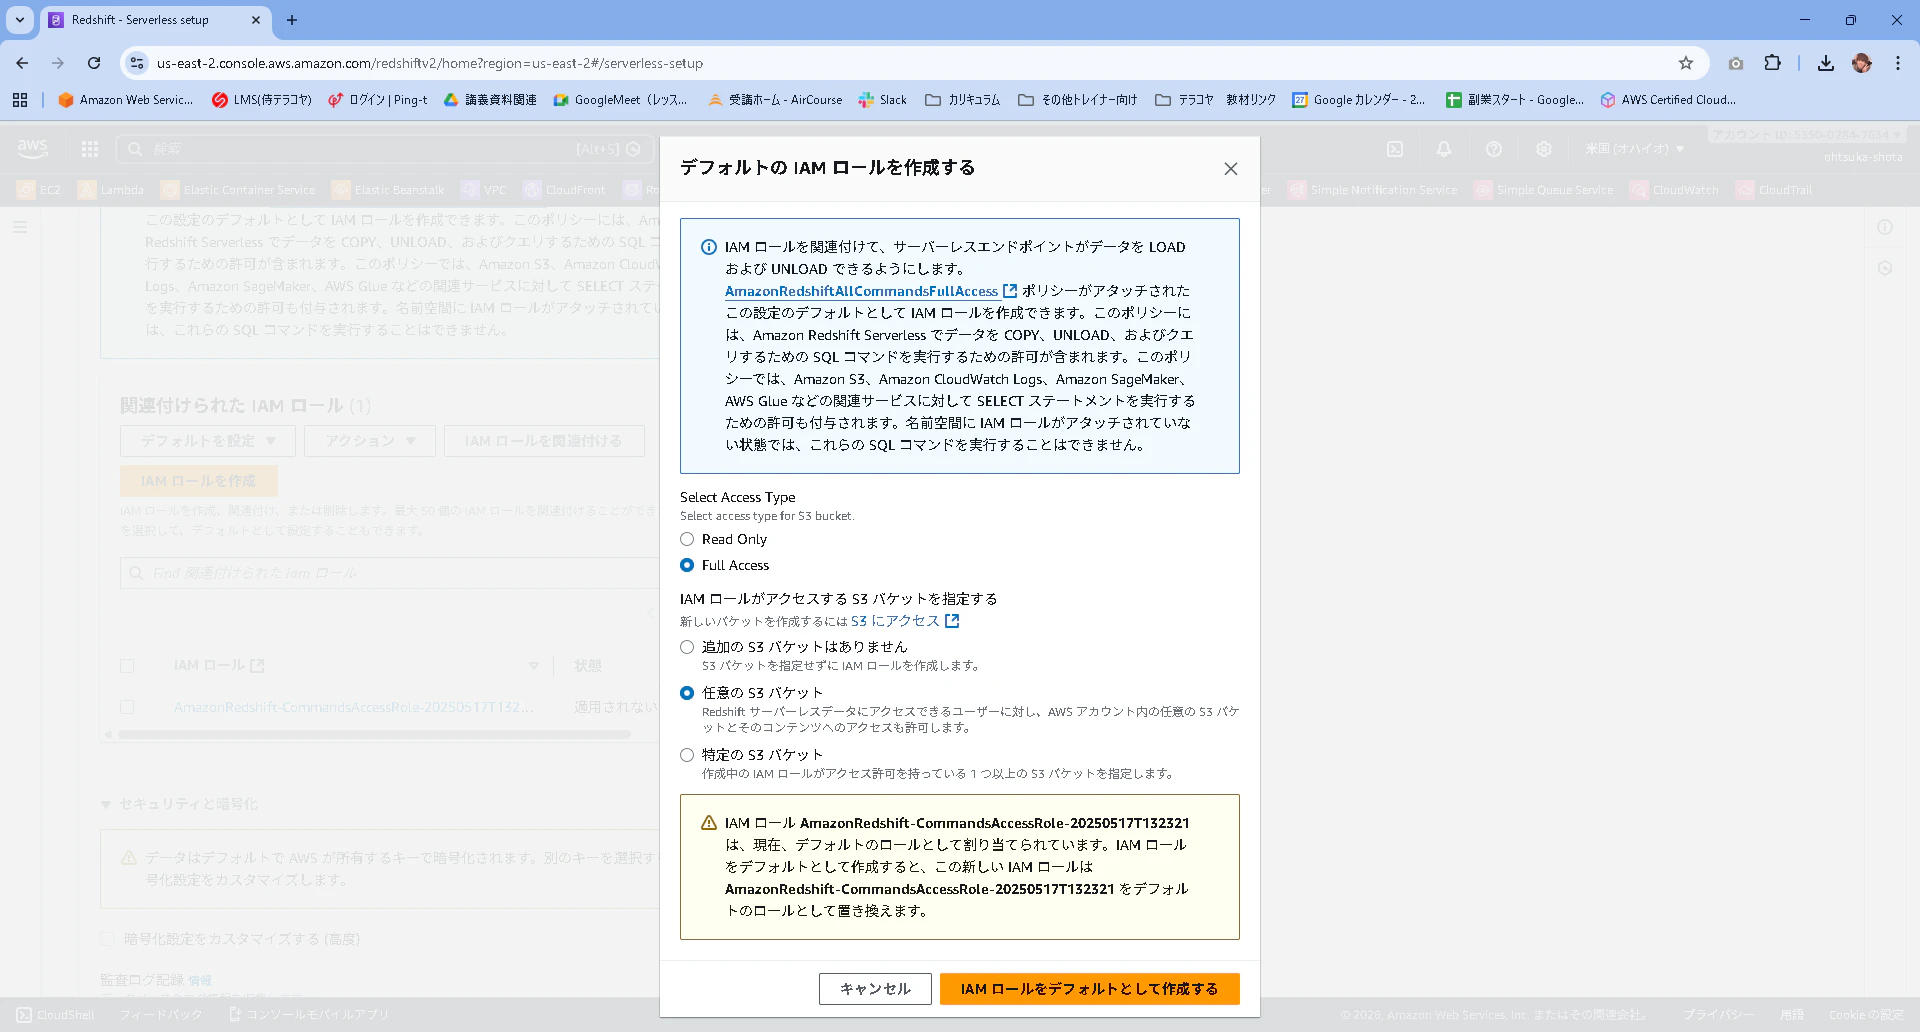Screen dimensions: 1920x1032
Task: Close the Redshift Serverless setup tab
Action: [x=256, y=20]
